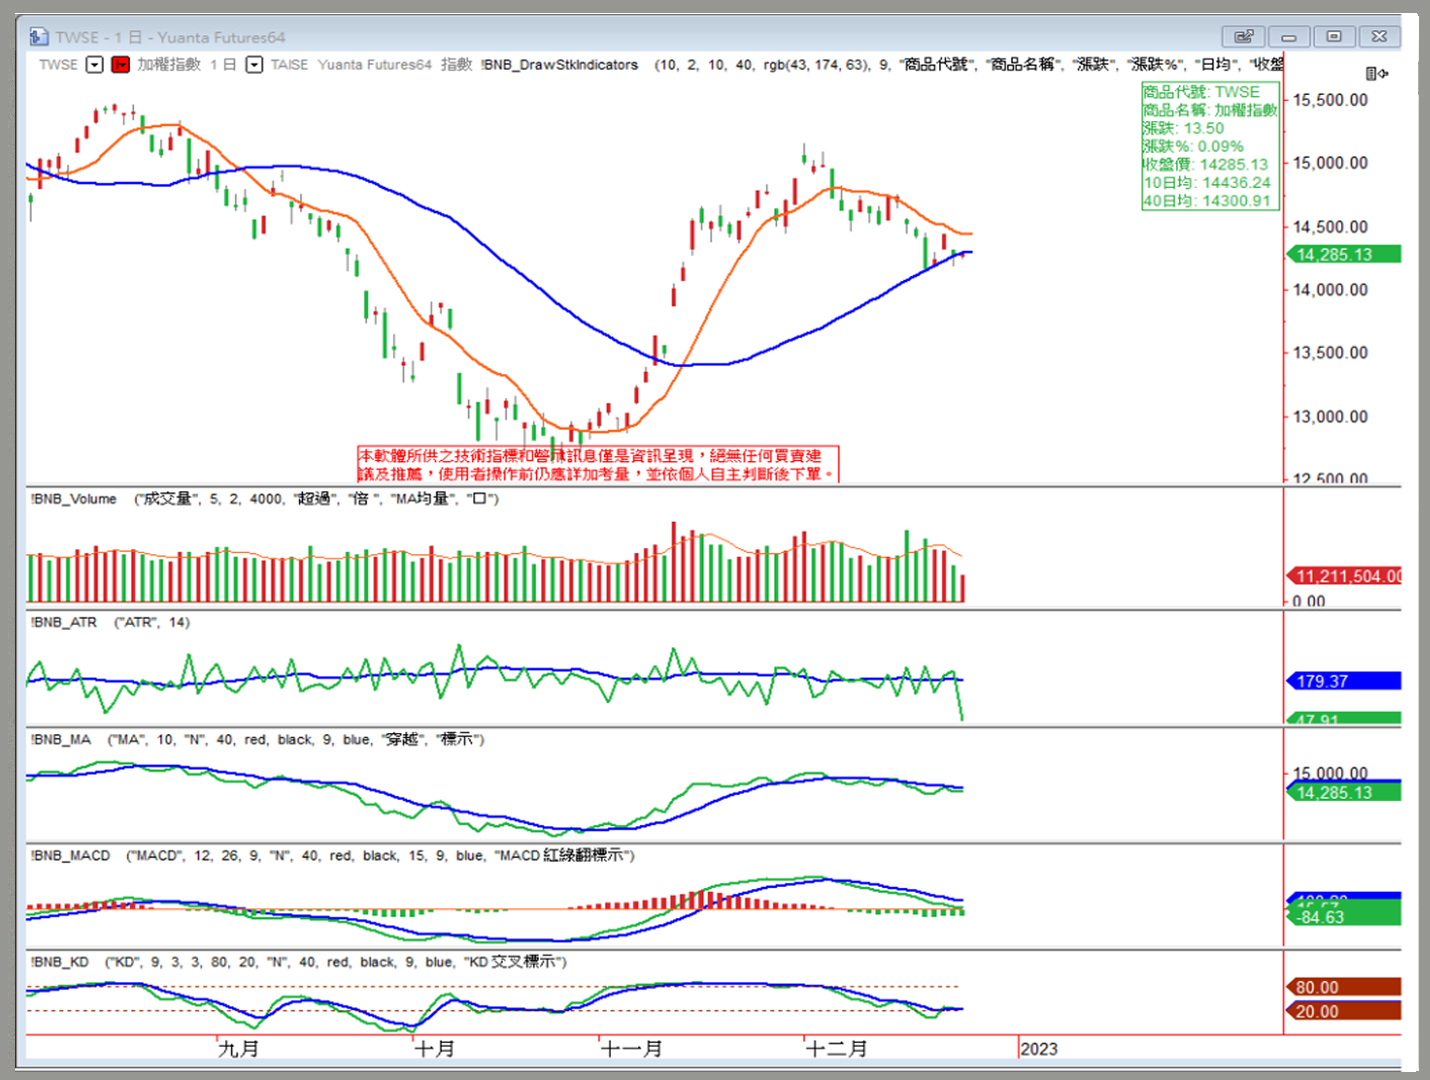Image resolution: width=1430 pixels, height=1080 pixels.
Task: Click the 13,500.00 price axis label
Action: click(x=1330, y=353)
